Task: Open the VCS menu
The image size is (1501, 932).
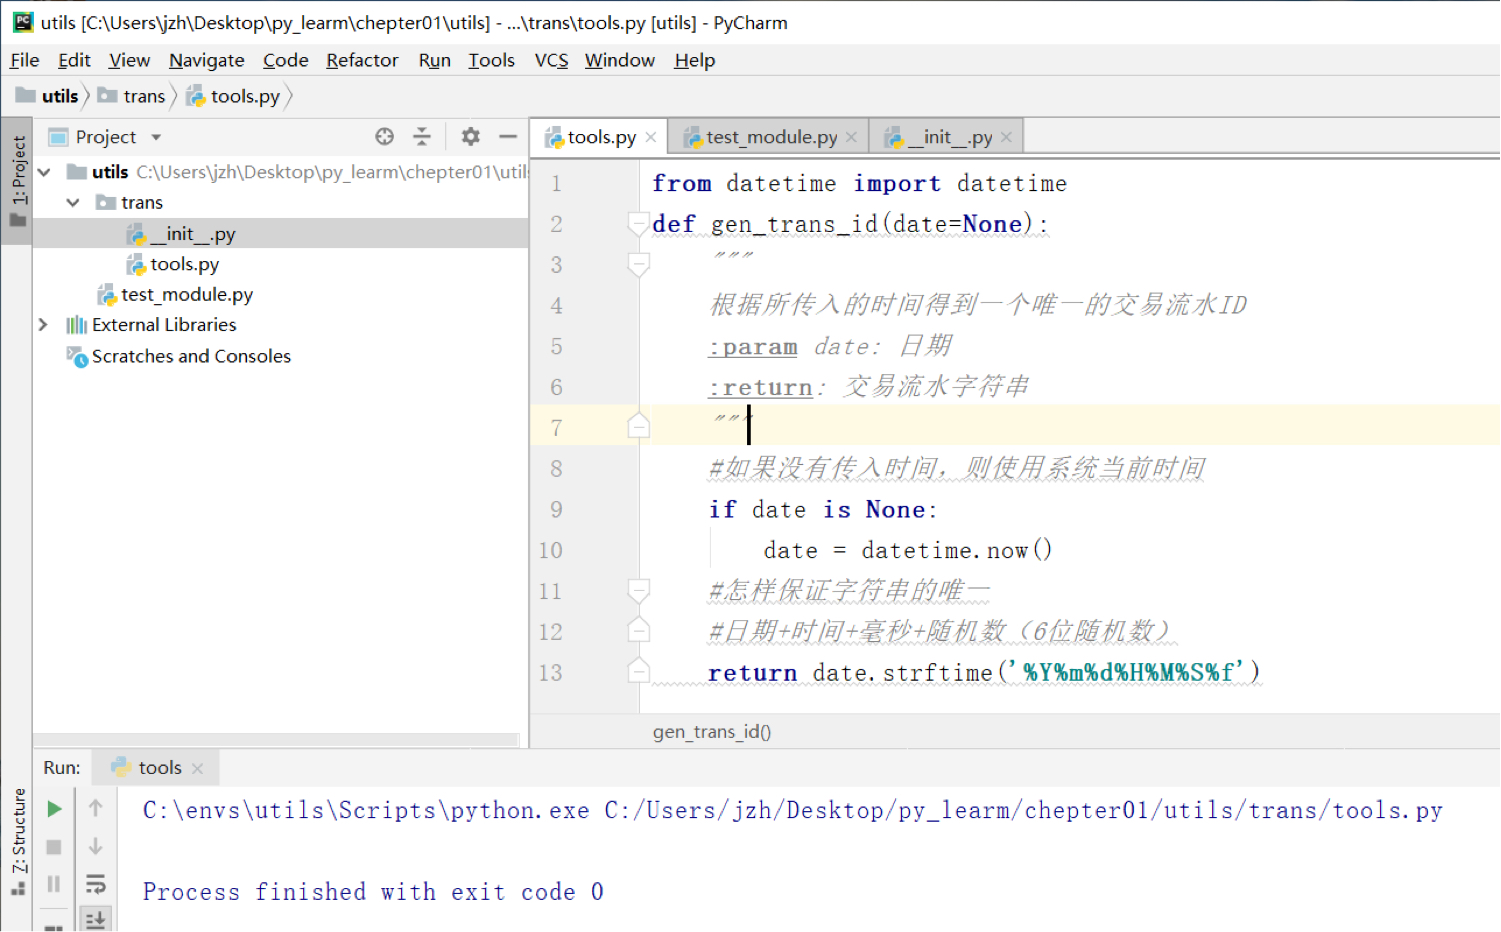Action: pyautogui.click(x=551, y=60)
